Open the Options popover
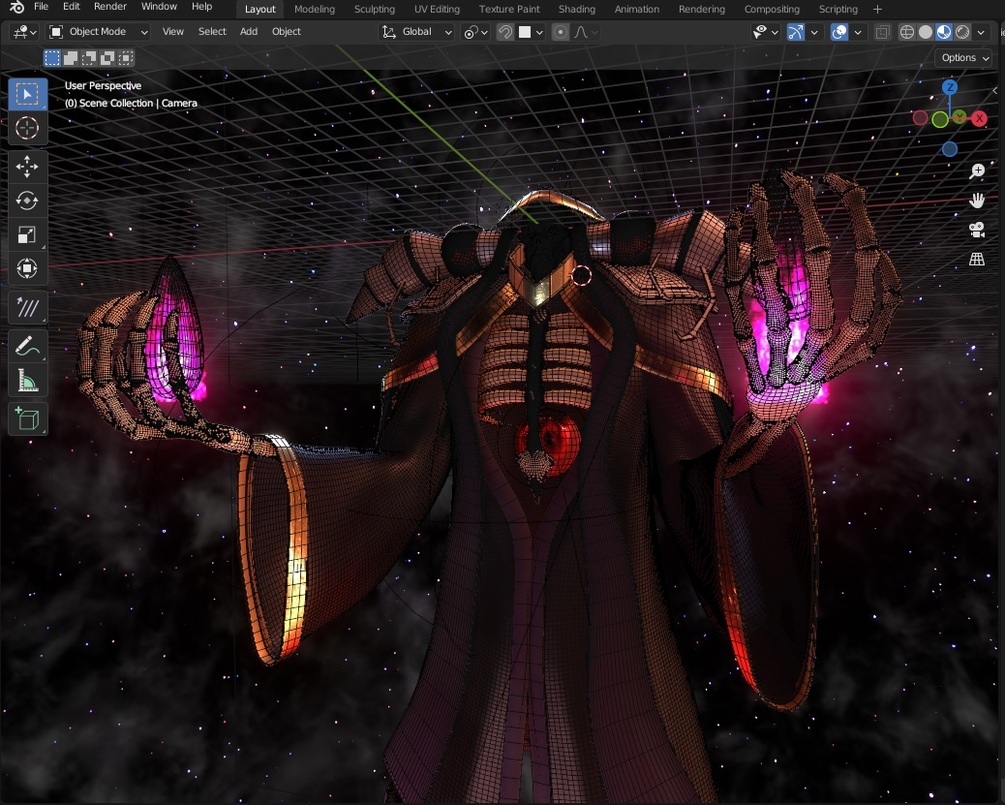Viewport: 1005px width, 805px height. [965, 58]
